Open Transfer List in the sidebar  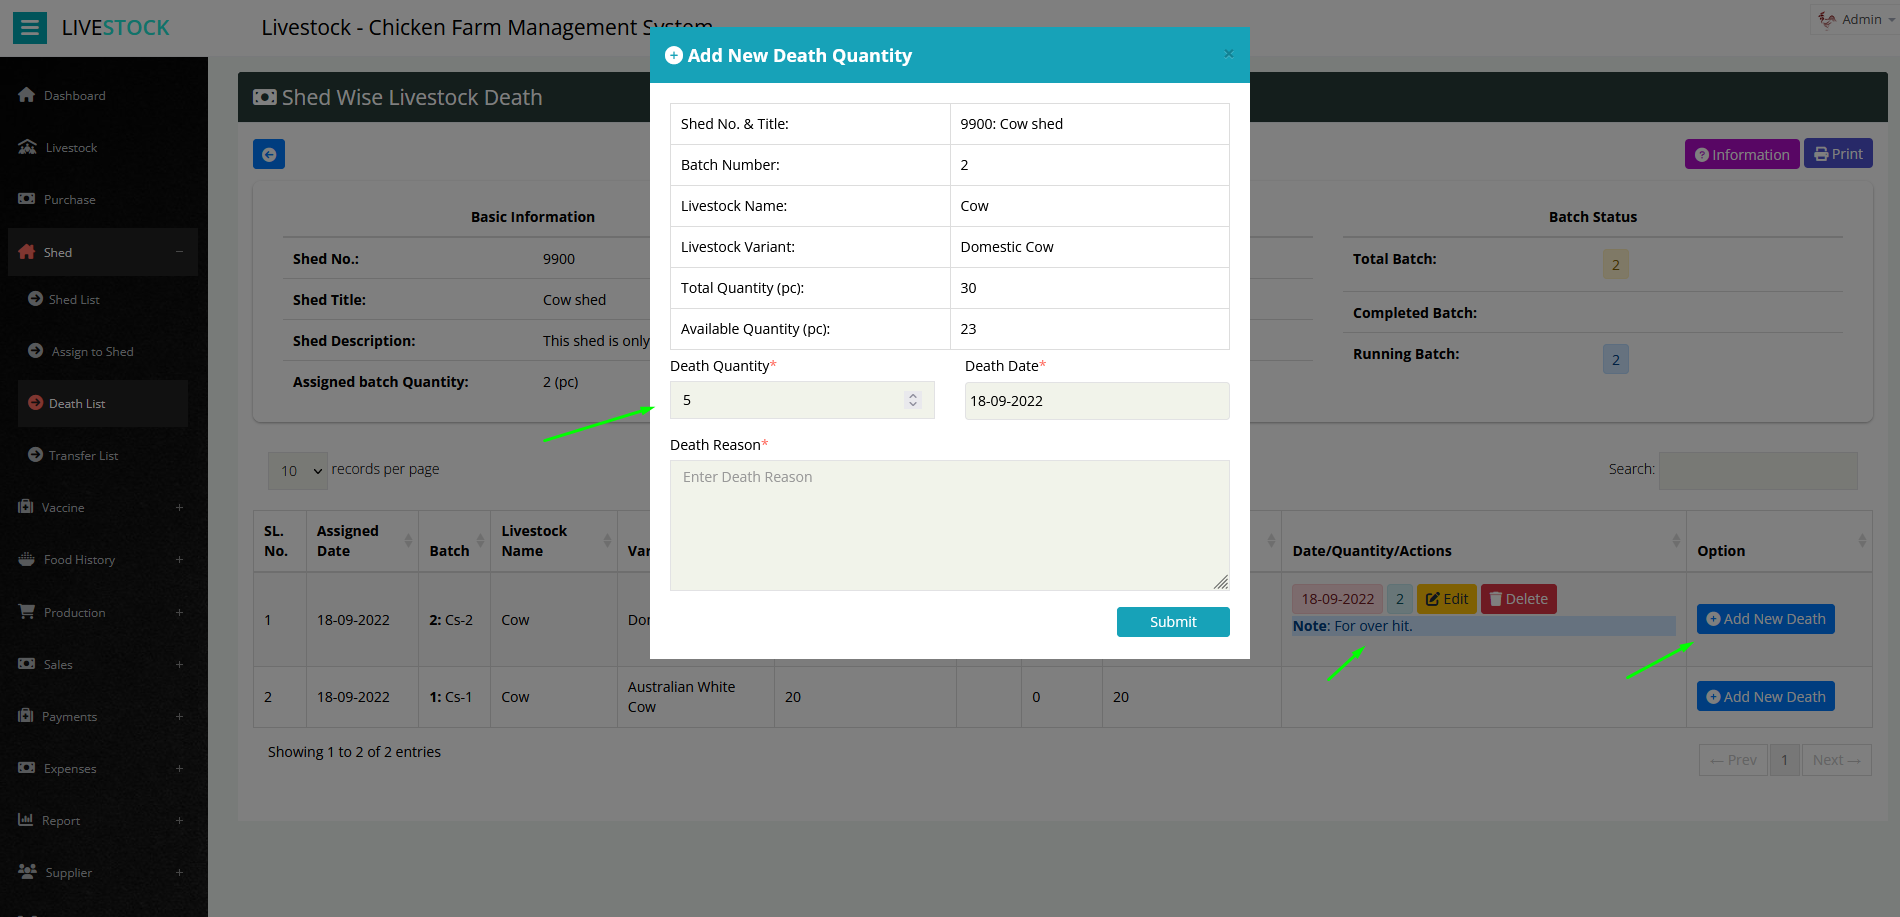point(83,456)
